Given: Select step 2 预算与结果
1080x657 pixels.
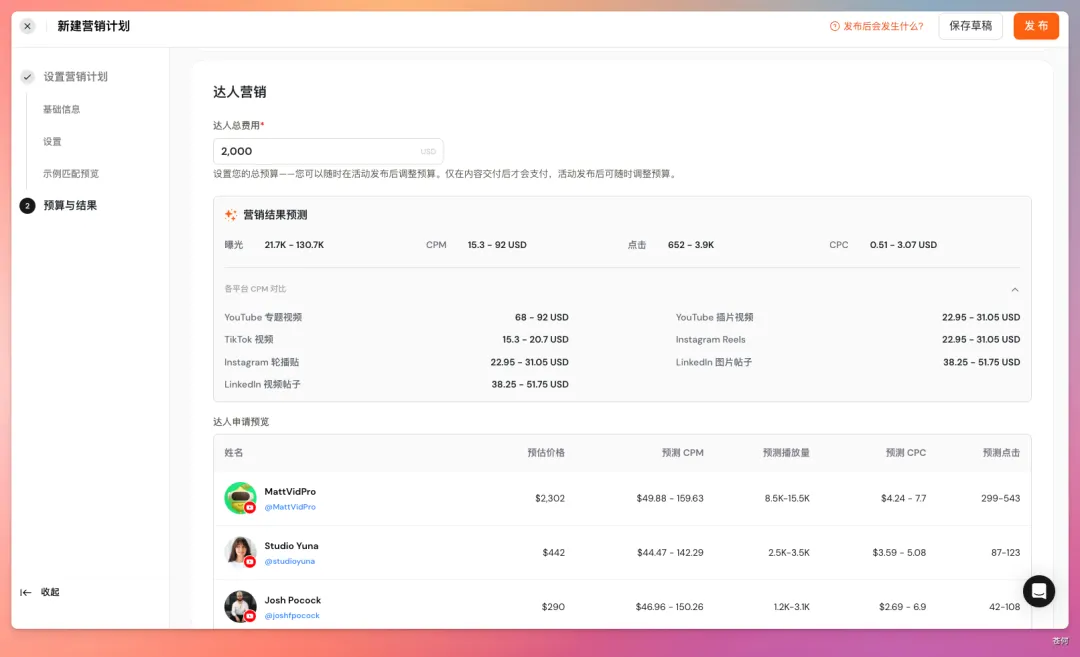Looking at the screenshot, I should (70, 205).
